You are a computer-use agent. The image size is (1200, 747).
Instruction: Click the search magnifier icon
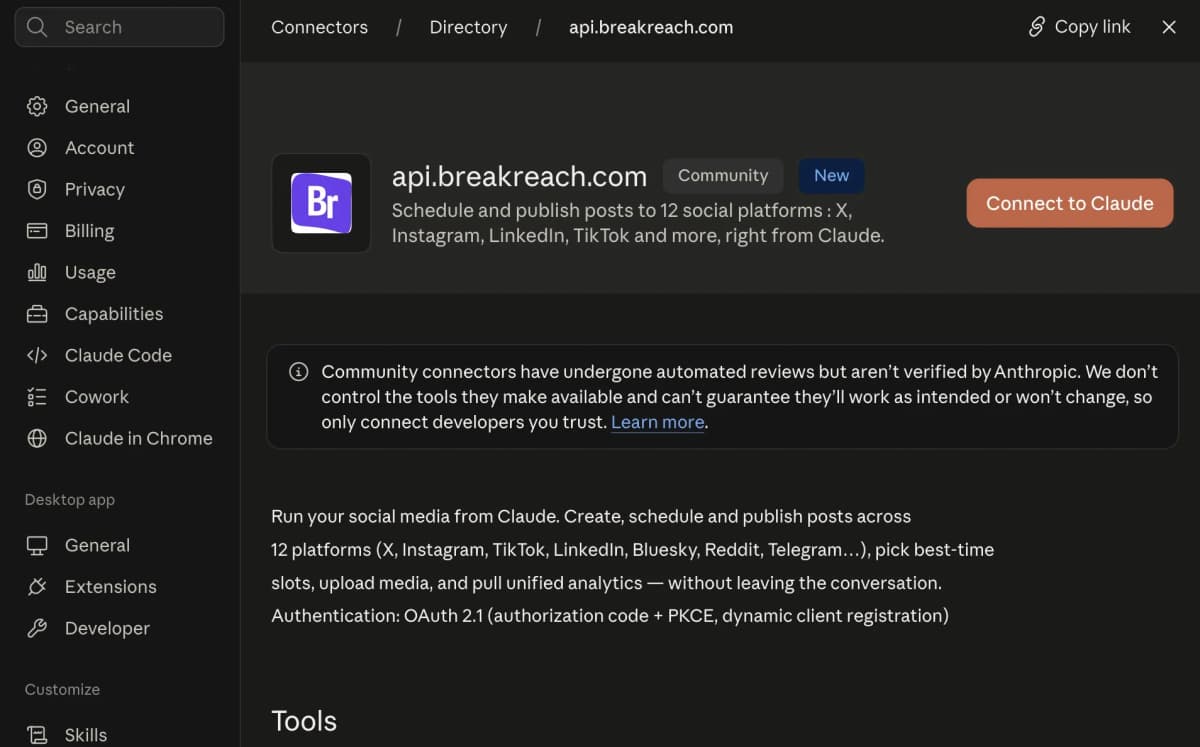[x=37, y=27]
